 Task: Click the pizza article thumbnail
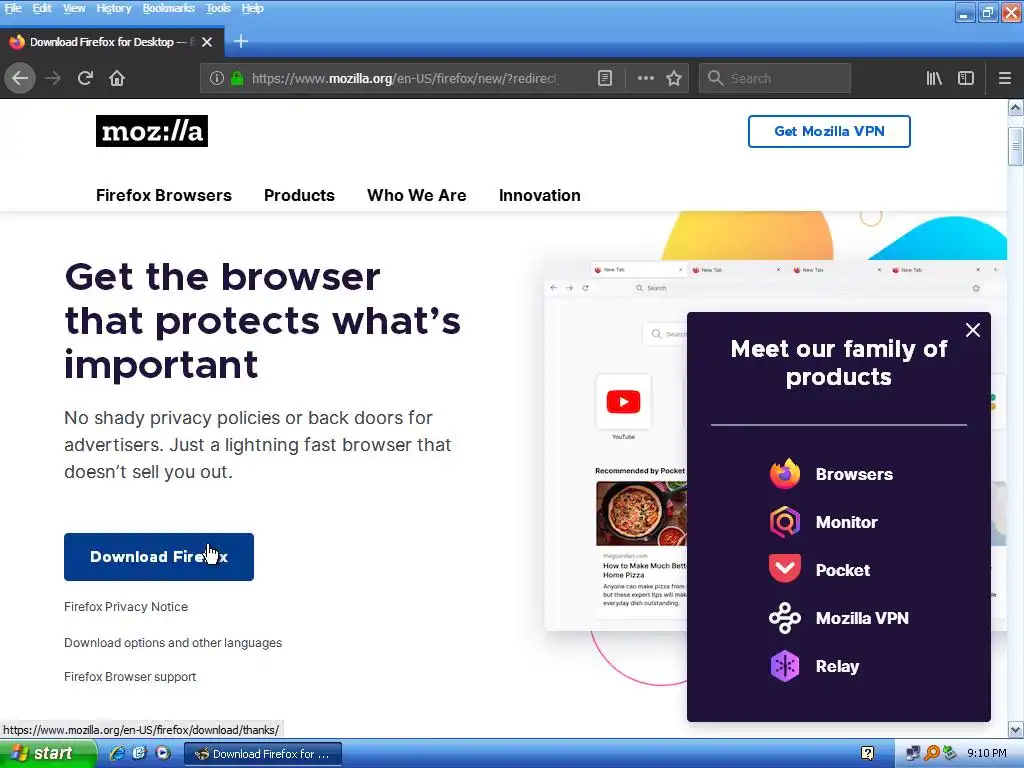[641, 513]
